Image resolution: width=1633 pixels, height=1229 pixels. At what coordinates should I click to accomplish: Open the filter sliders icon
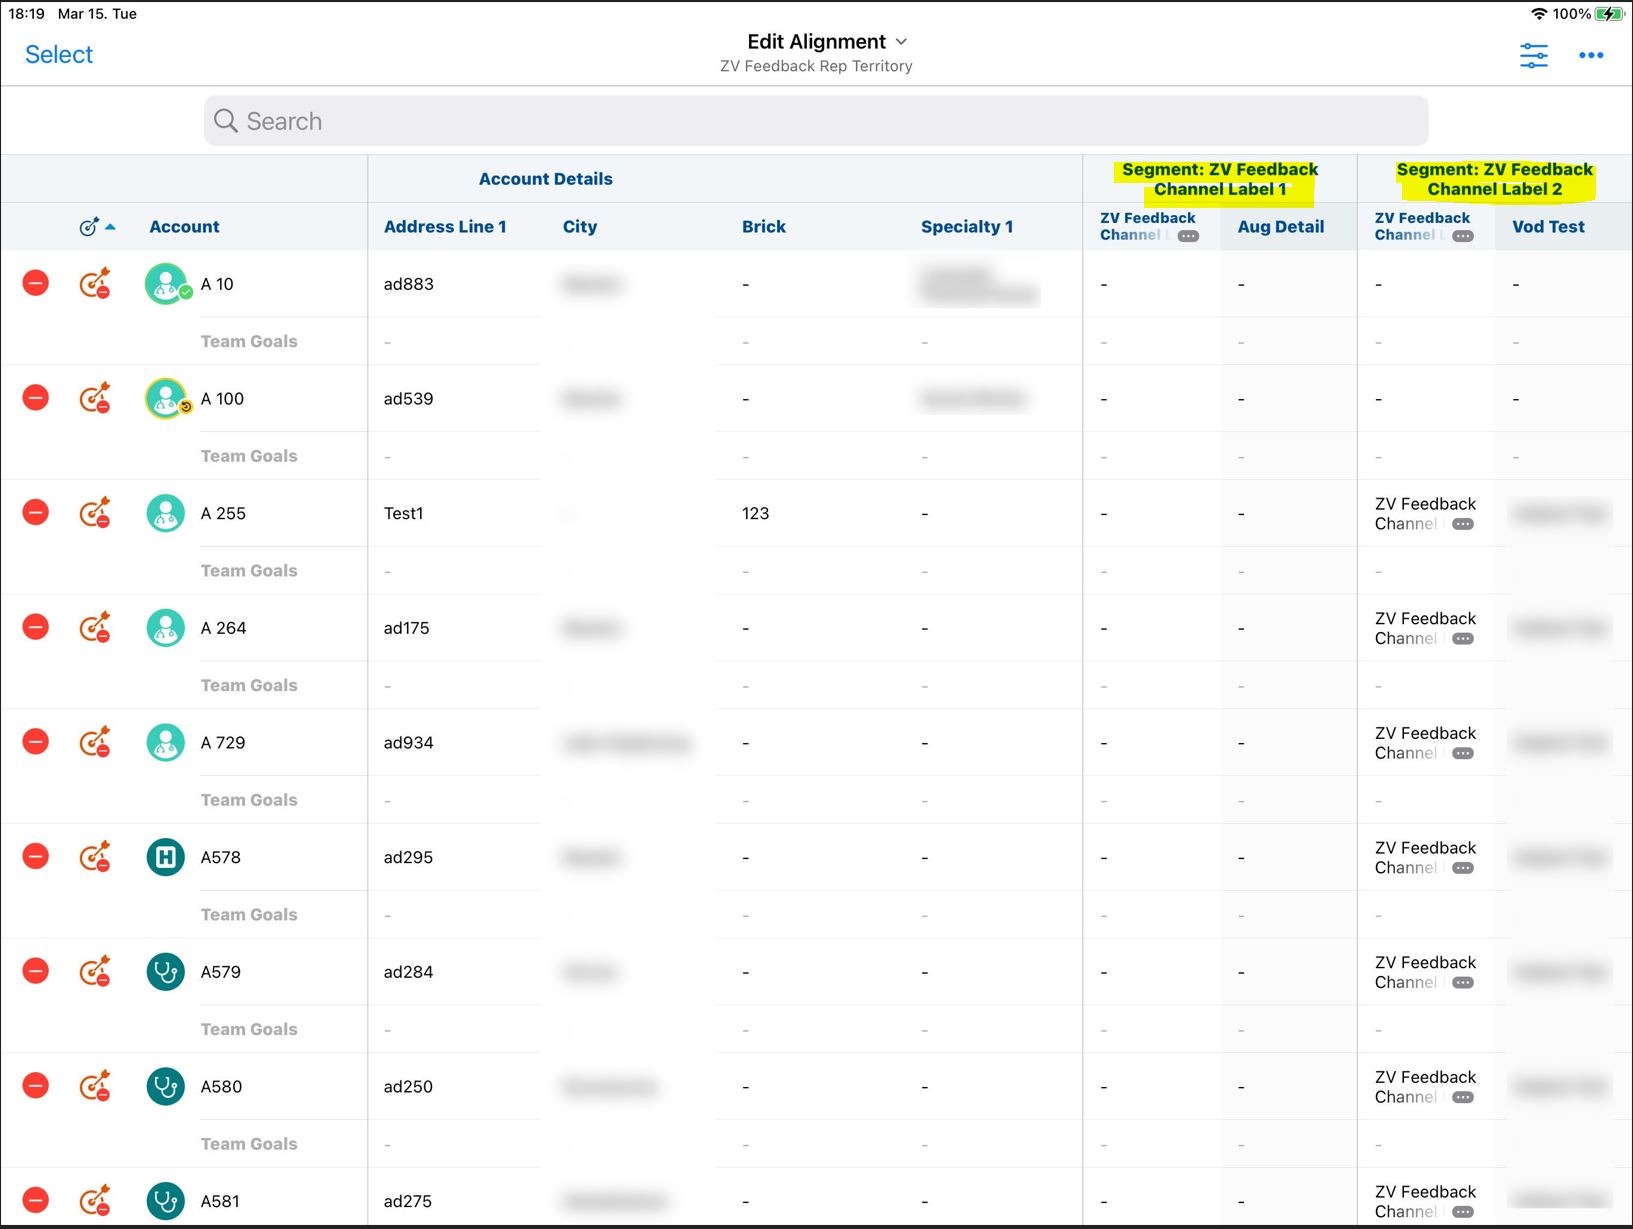pos(1533,56)
